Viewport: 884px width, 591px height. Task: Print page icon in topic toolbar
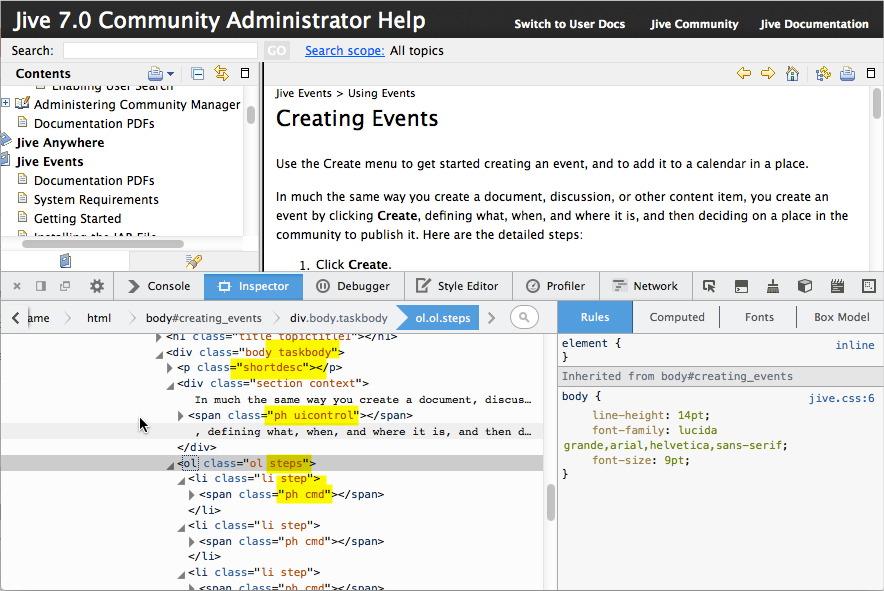(847, 73)
